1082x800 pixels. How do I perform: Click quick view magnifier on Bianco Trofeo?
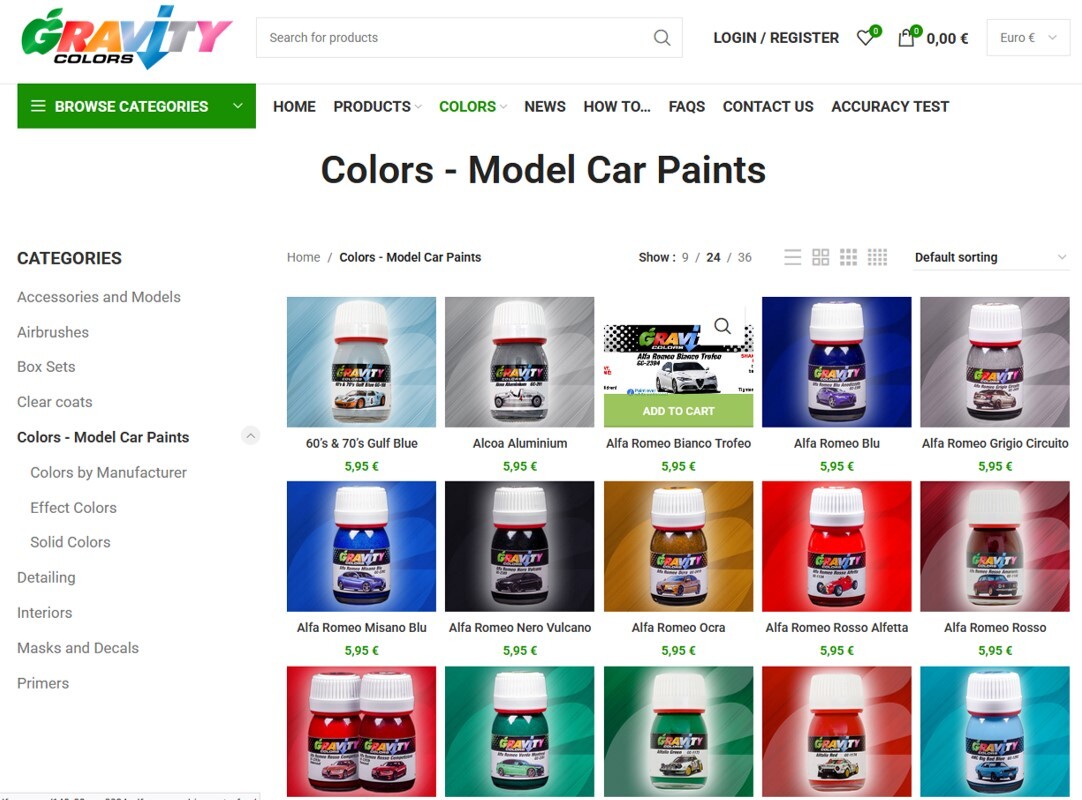click(722, 326)
